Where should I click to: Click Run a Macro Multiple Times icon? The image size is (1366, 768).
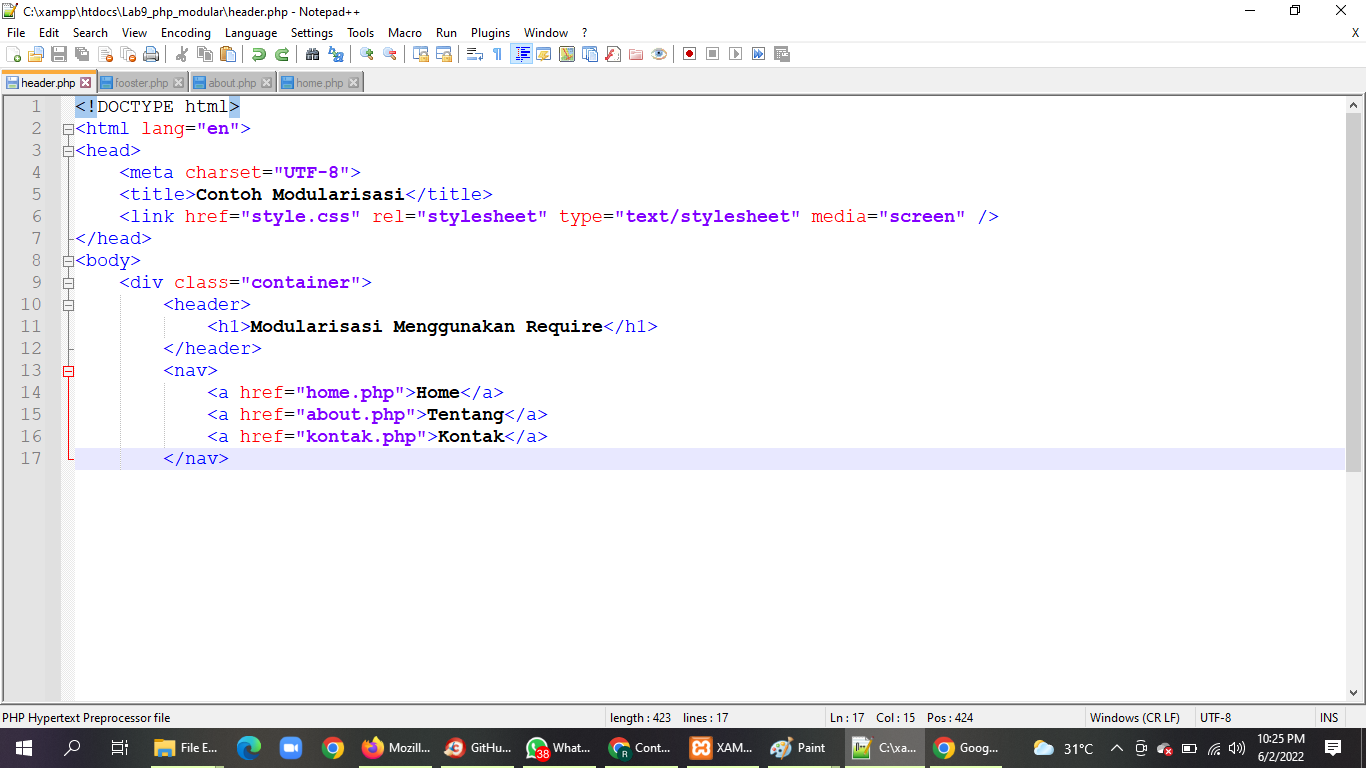point(759,54)
